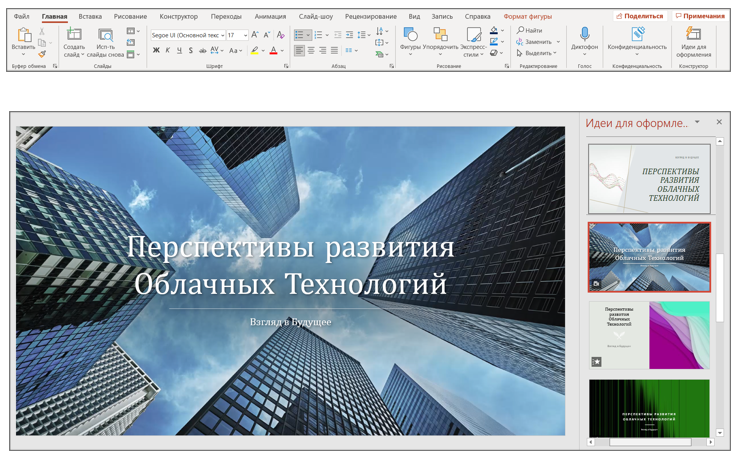Open the Слайд-шоу tab
The width and height of the screenshot is (739, 462).
316,16
